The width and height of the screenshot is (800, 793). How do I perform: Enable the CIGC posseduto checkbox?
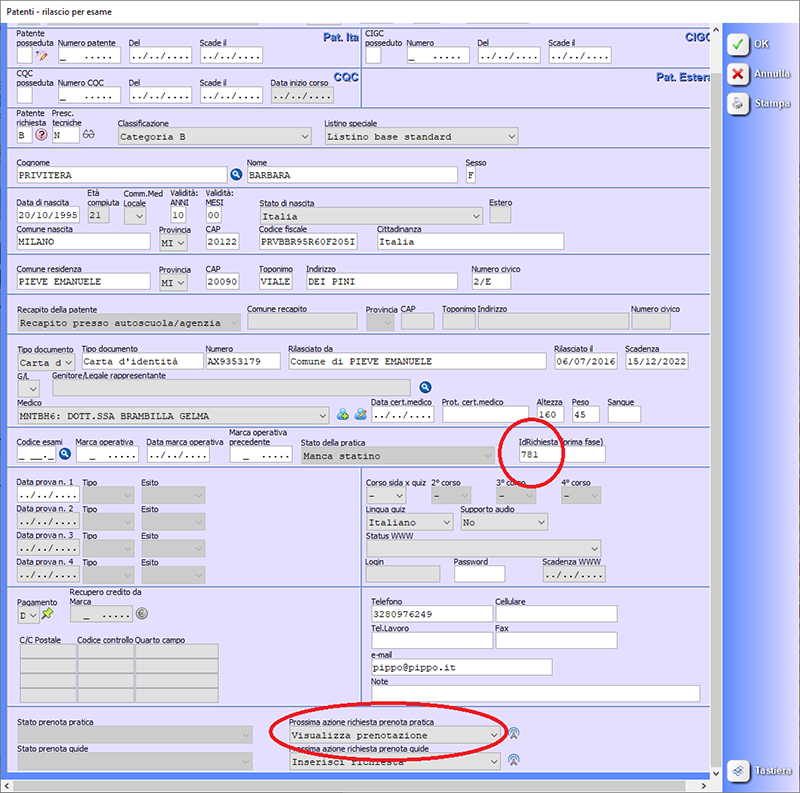click(x=373, y=56)
